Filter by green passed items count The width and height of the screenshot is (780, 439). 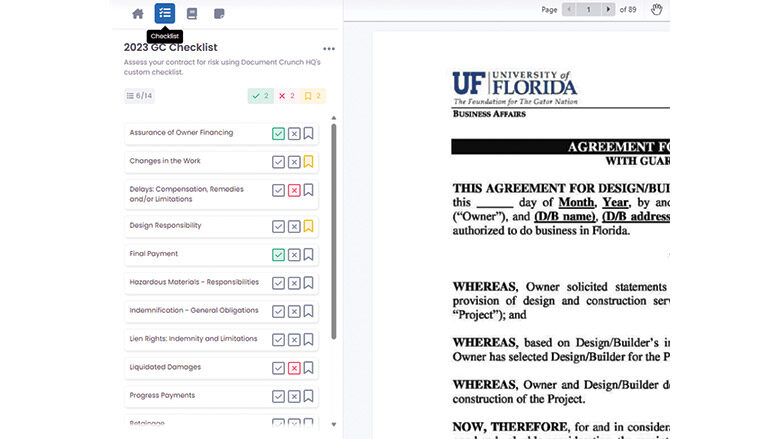point(260,96)
